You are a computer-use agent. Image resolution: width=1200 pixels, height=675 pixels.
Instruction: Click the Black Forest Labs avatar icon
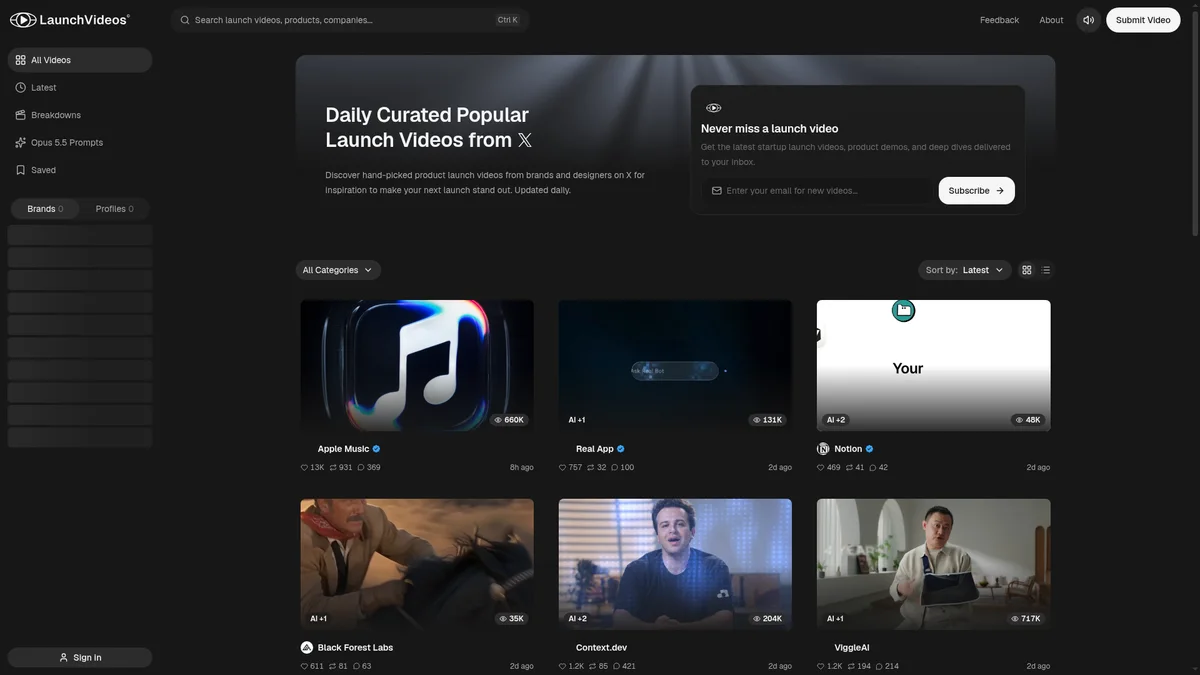click(307, 647)
